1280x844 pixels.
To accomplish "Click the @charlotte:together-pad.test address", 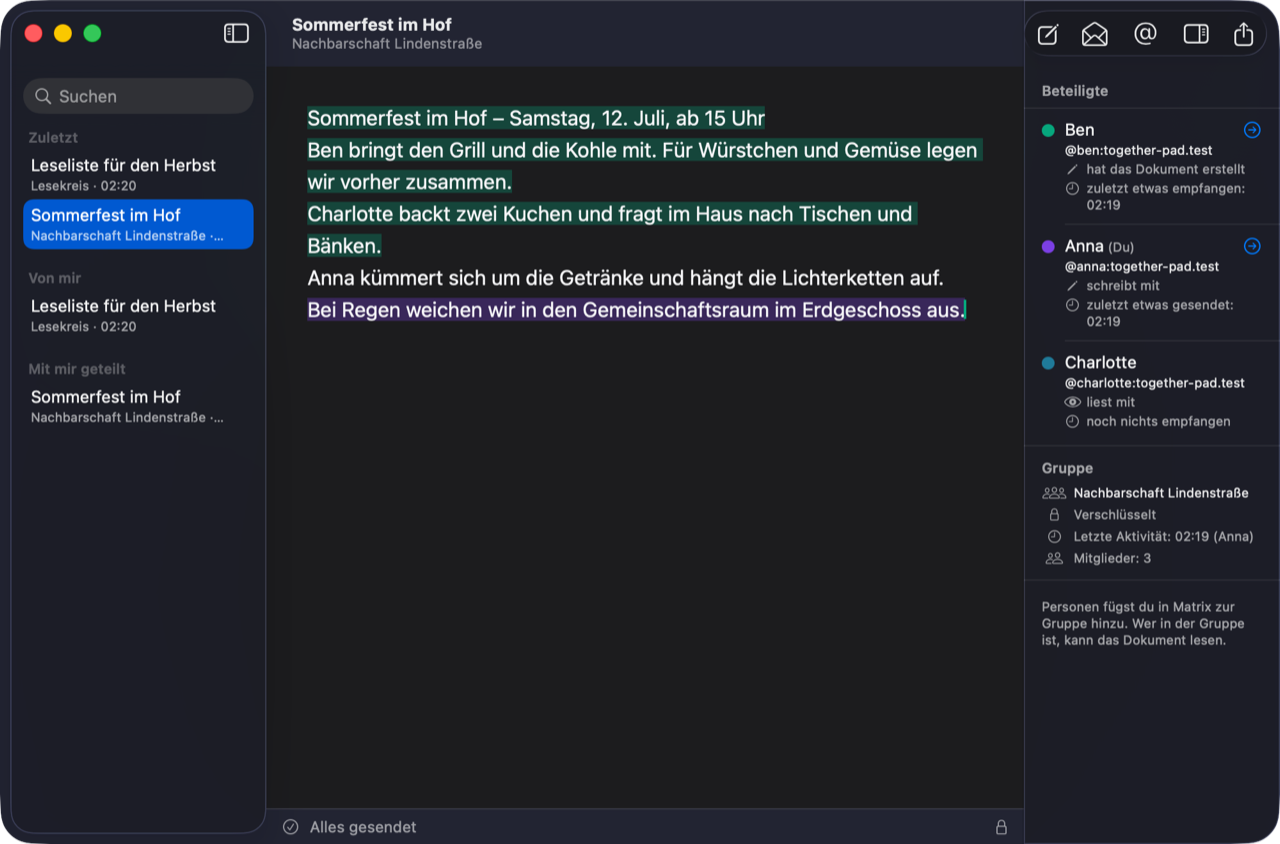I will tap(1155, 383).
